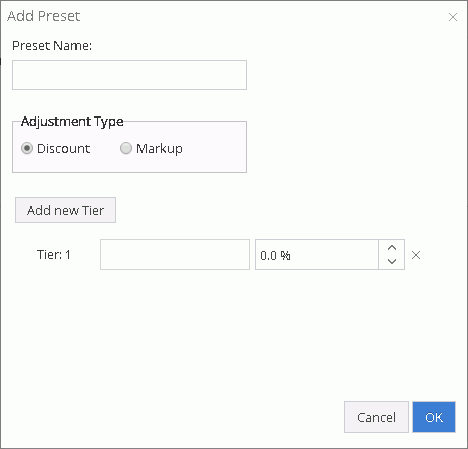Viewport: 468px width, 449px height.
Task: Decrease the tier percentage with down arrow
Action: (392, 261)
